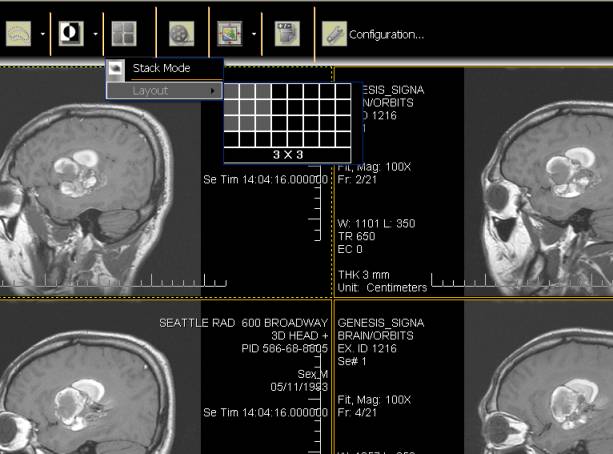Pick the 1 x 8 cell in layout grid picker

point(343,92)
